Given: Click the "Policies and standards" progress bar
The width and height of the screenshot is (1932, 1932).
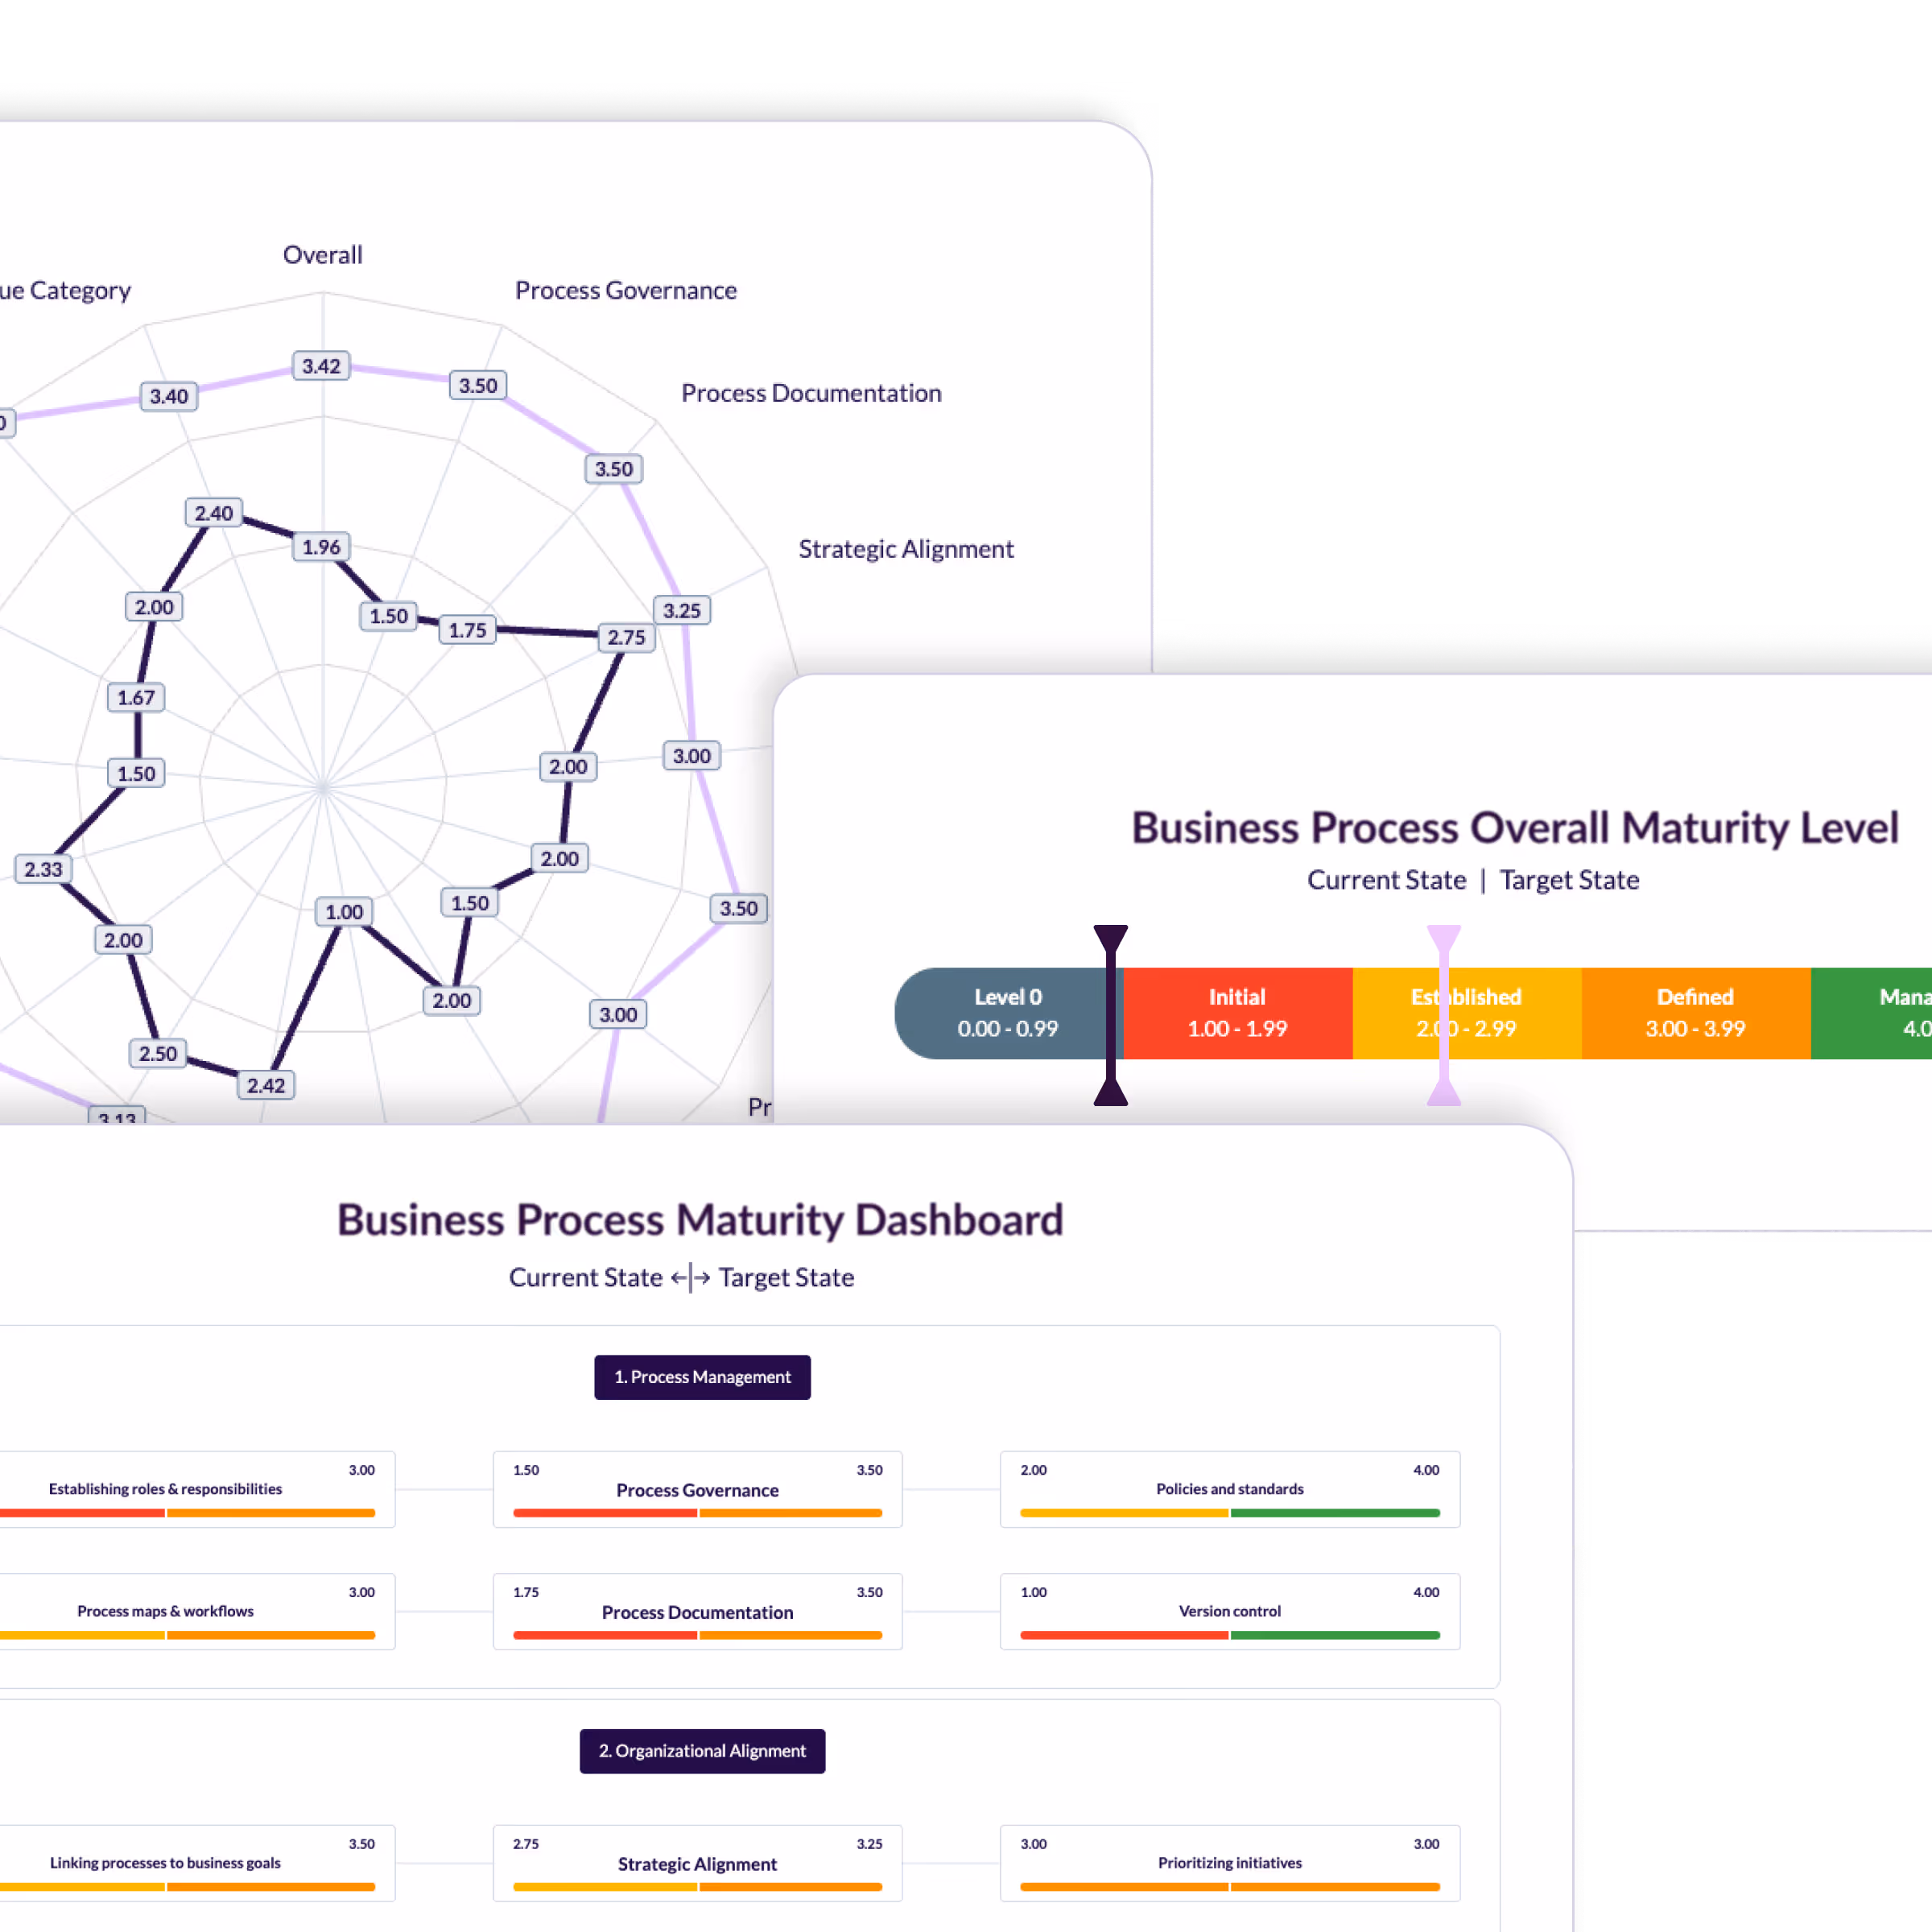Looking at the screenshot, I should coord(1229,1512).
